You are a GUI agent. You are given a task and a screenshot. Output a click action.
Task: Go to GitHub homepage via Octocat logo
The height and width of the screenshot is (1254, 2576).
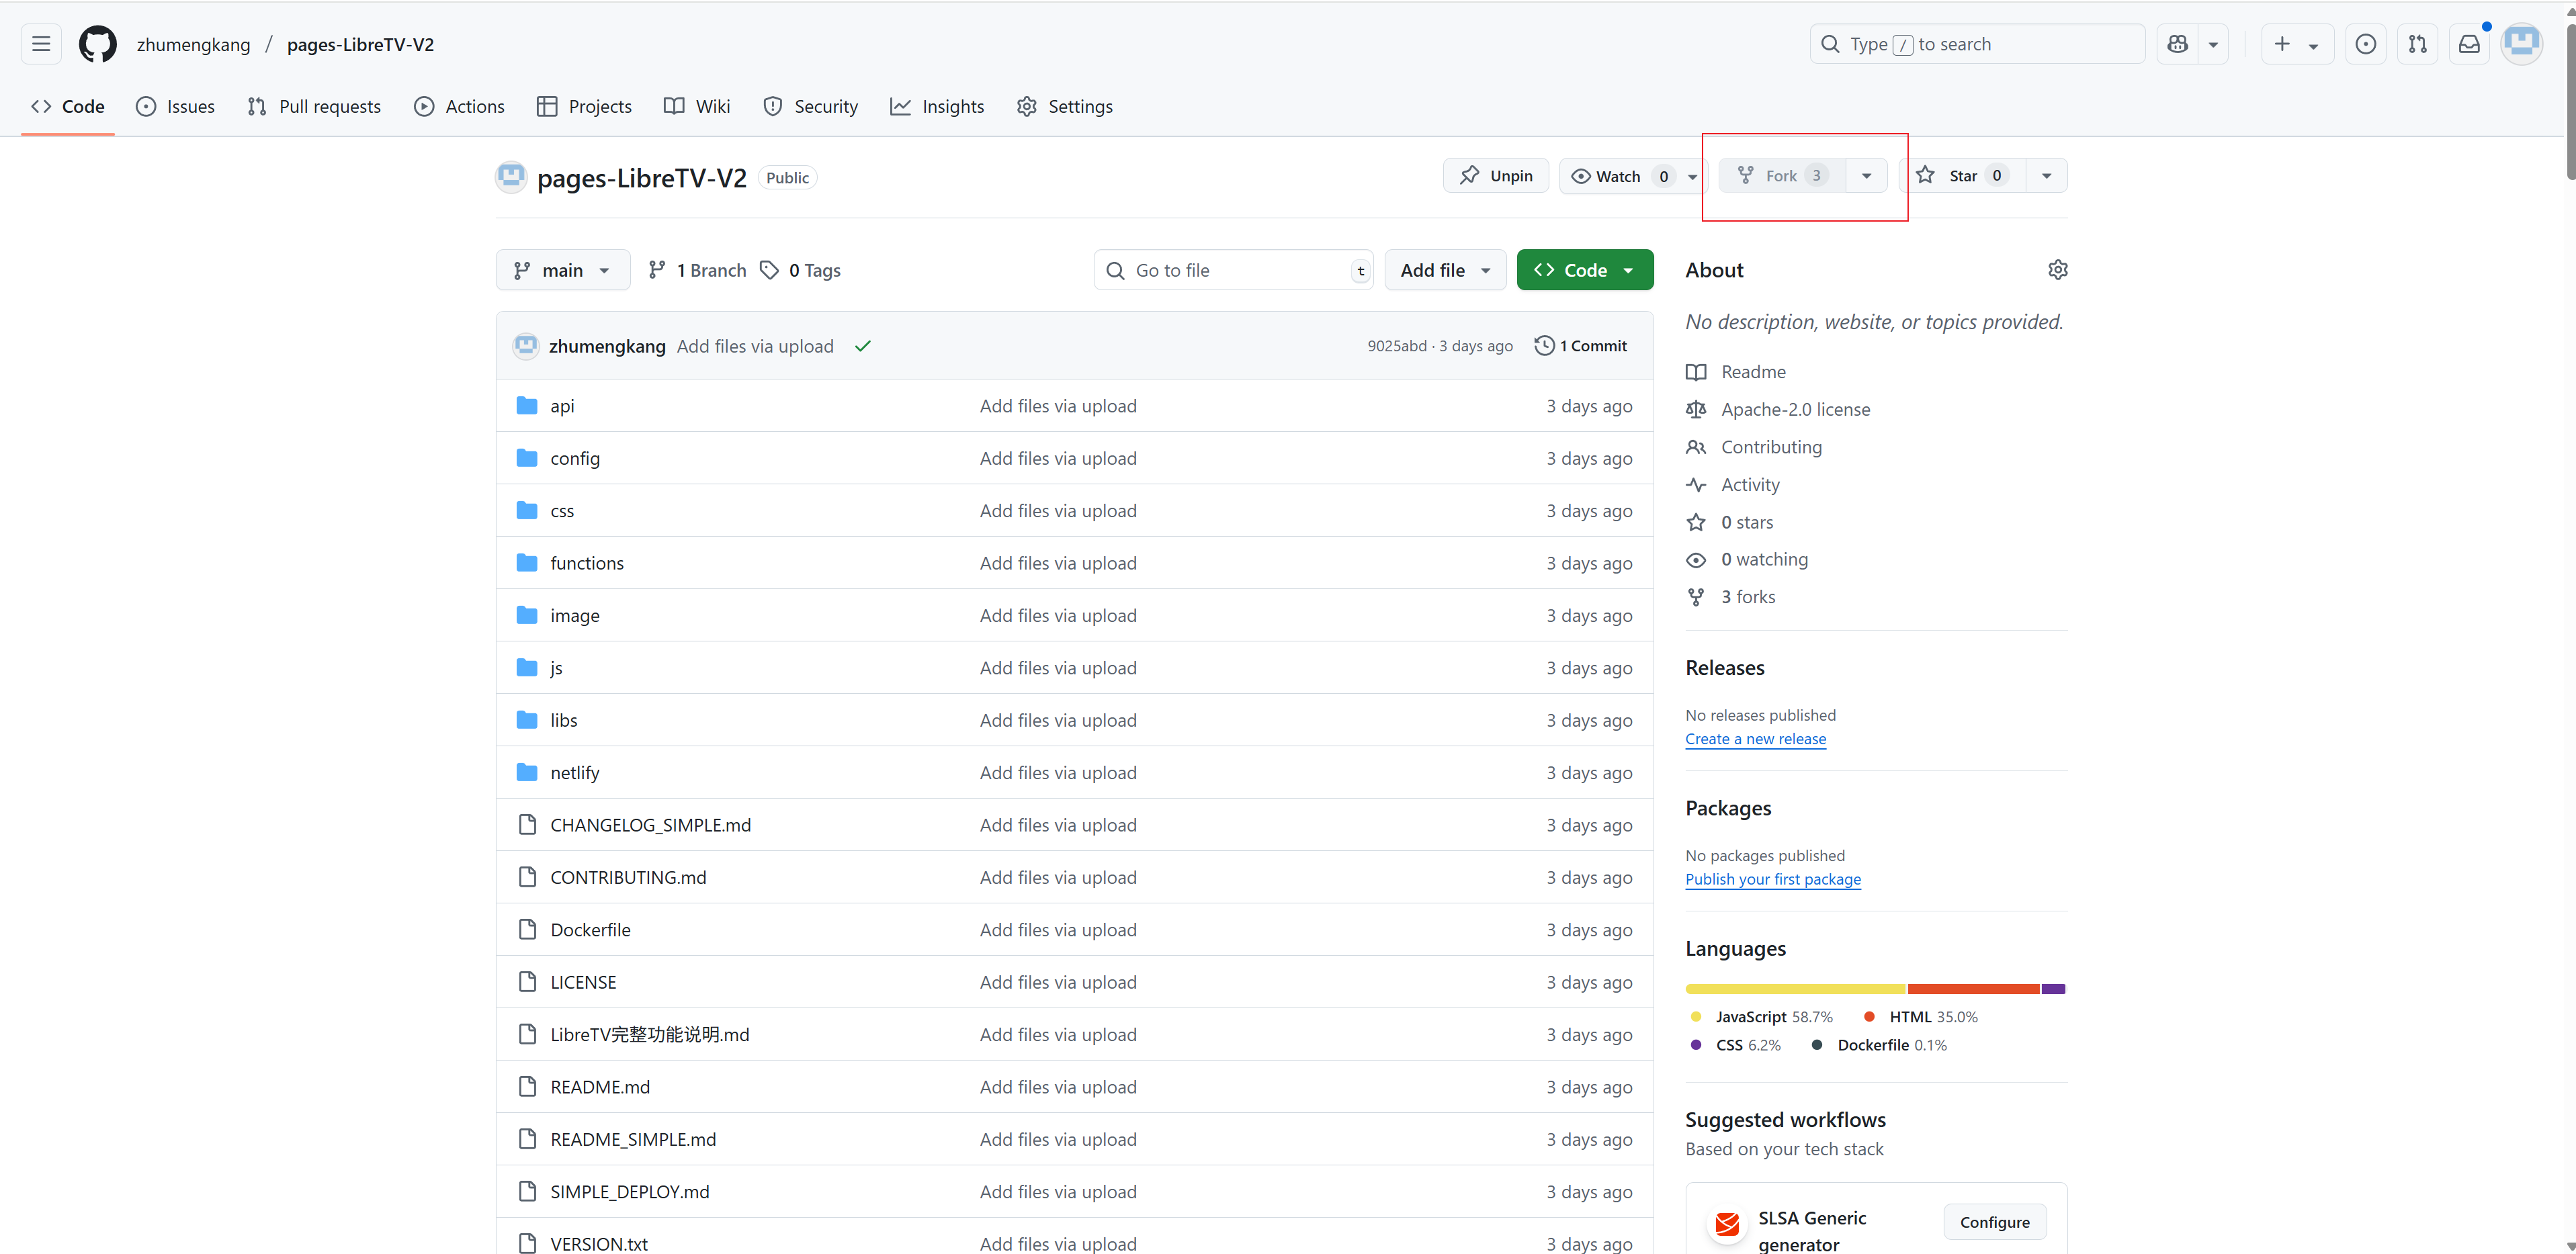tap(97, 44)
